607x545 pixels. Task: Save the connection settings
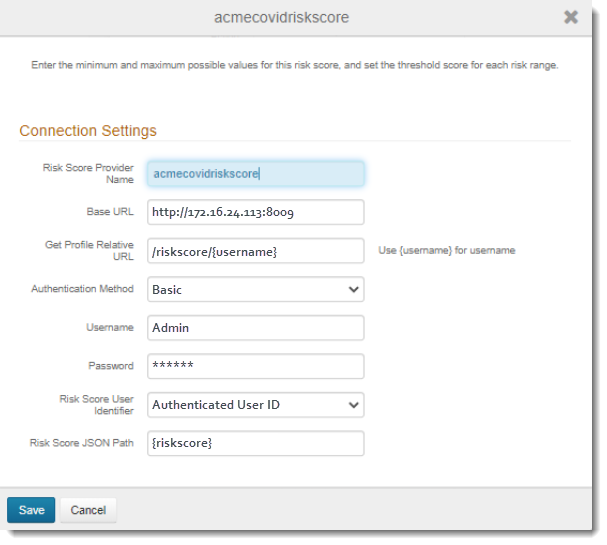31,510
